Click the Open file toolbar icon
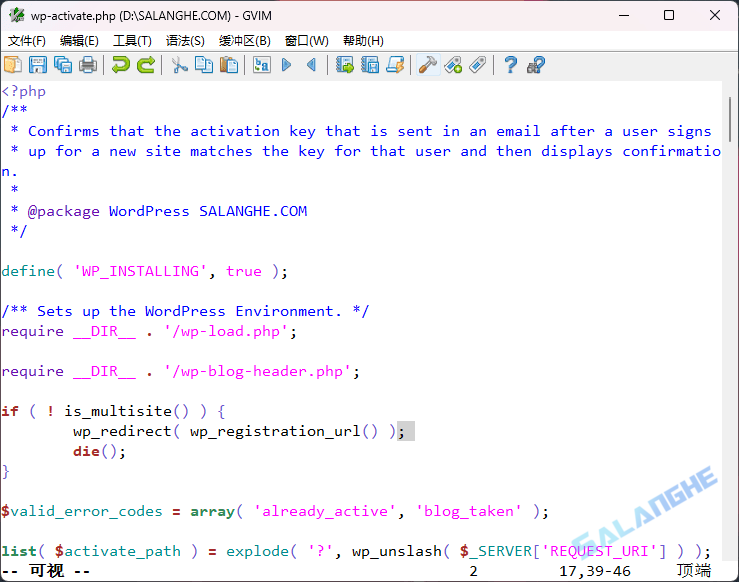The width and height of the screenshot is (739, 582). click(13, 65)
